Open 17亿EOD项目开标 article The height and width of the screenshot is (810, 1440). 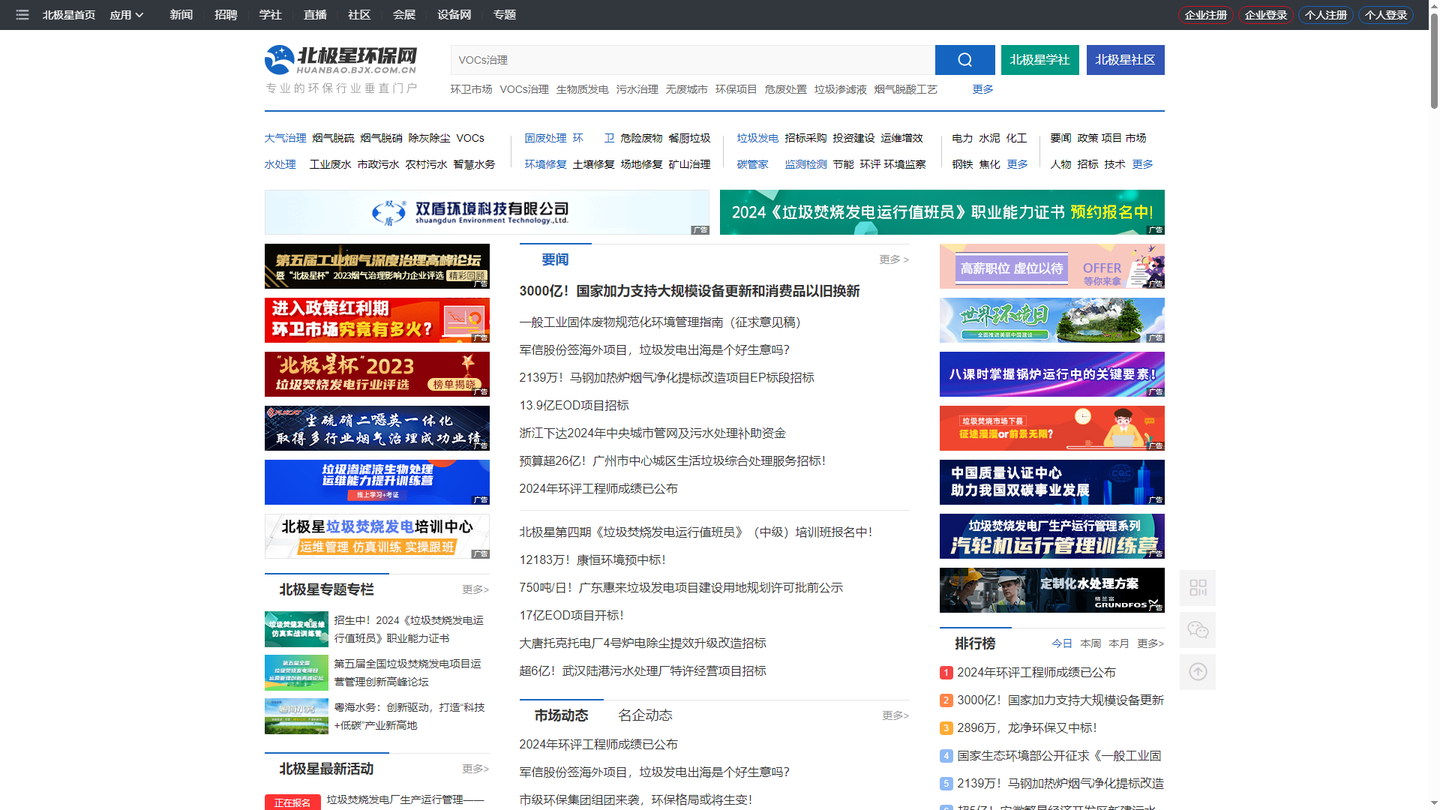(571, 615)
